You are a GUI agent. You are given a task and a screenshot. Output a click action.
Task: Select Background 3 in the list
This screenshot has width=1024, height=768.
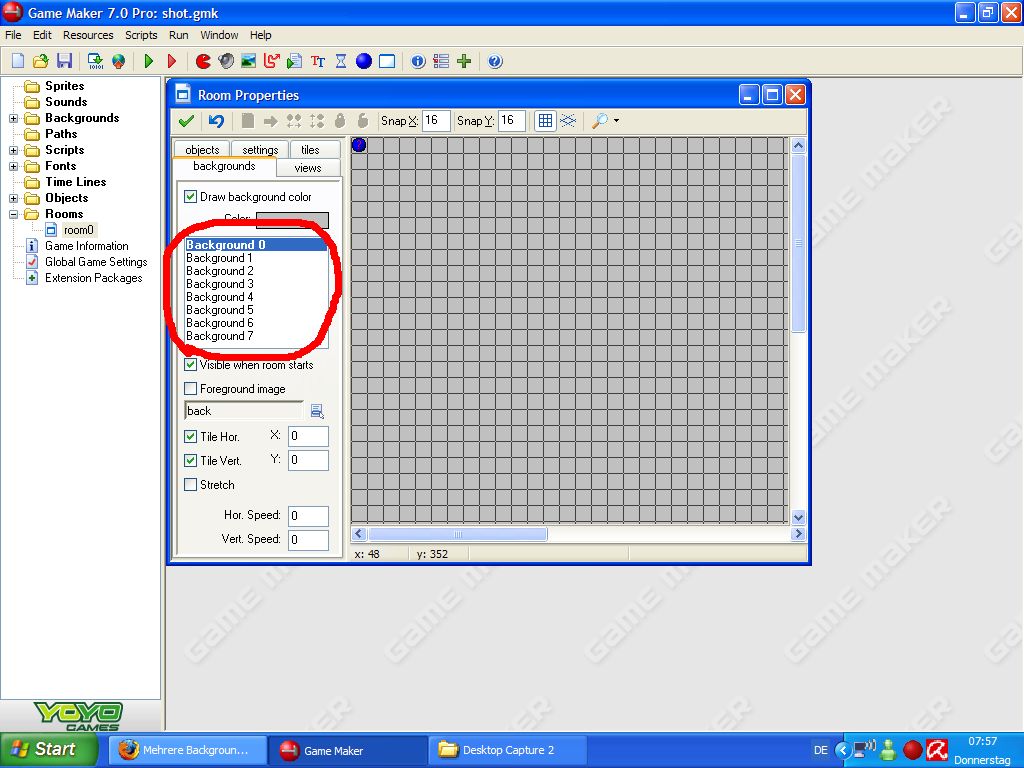(220, 284)
